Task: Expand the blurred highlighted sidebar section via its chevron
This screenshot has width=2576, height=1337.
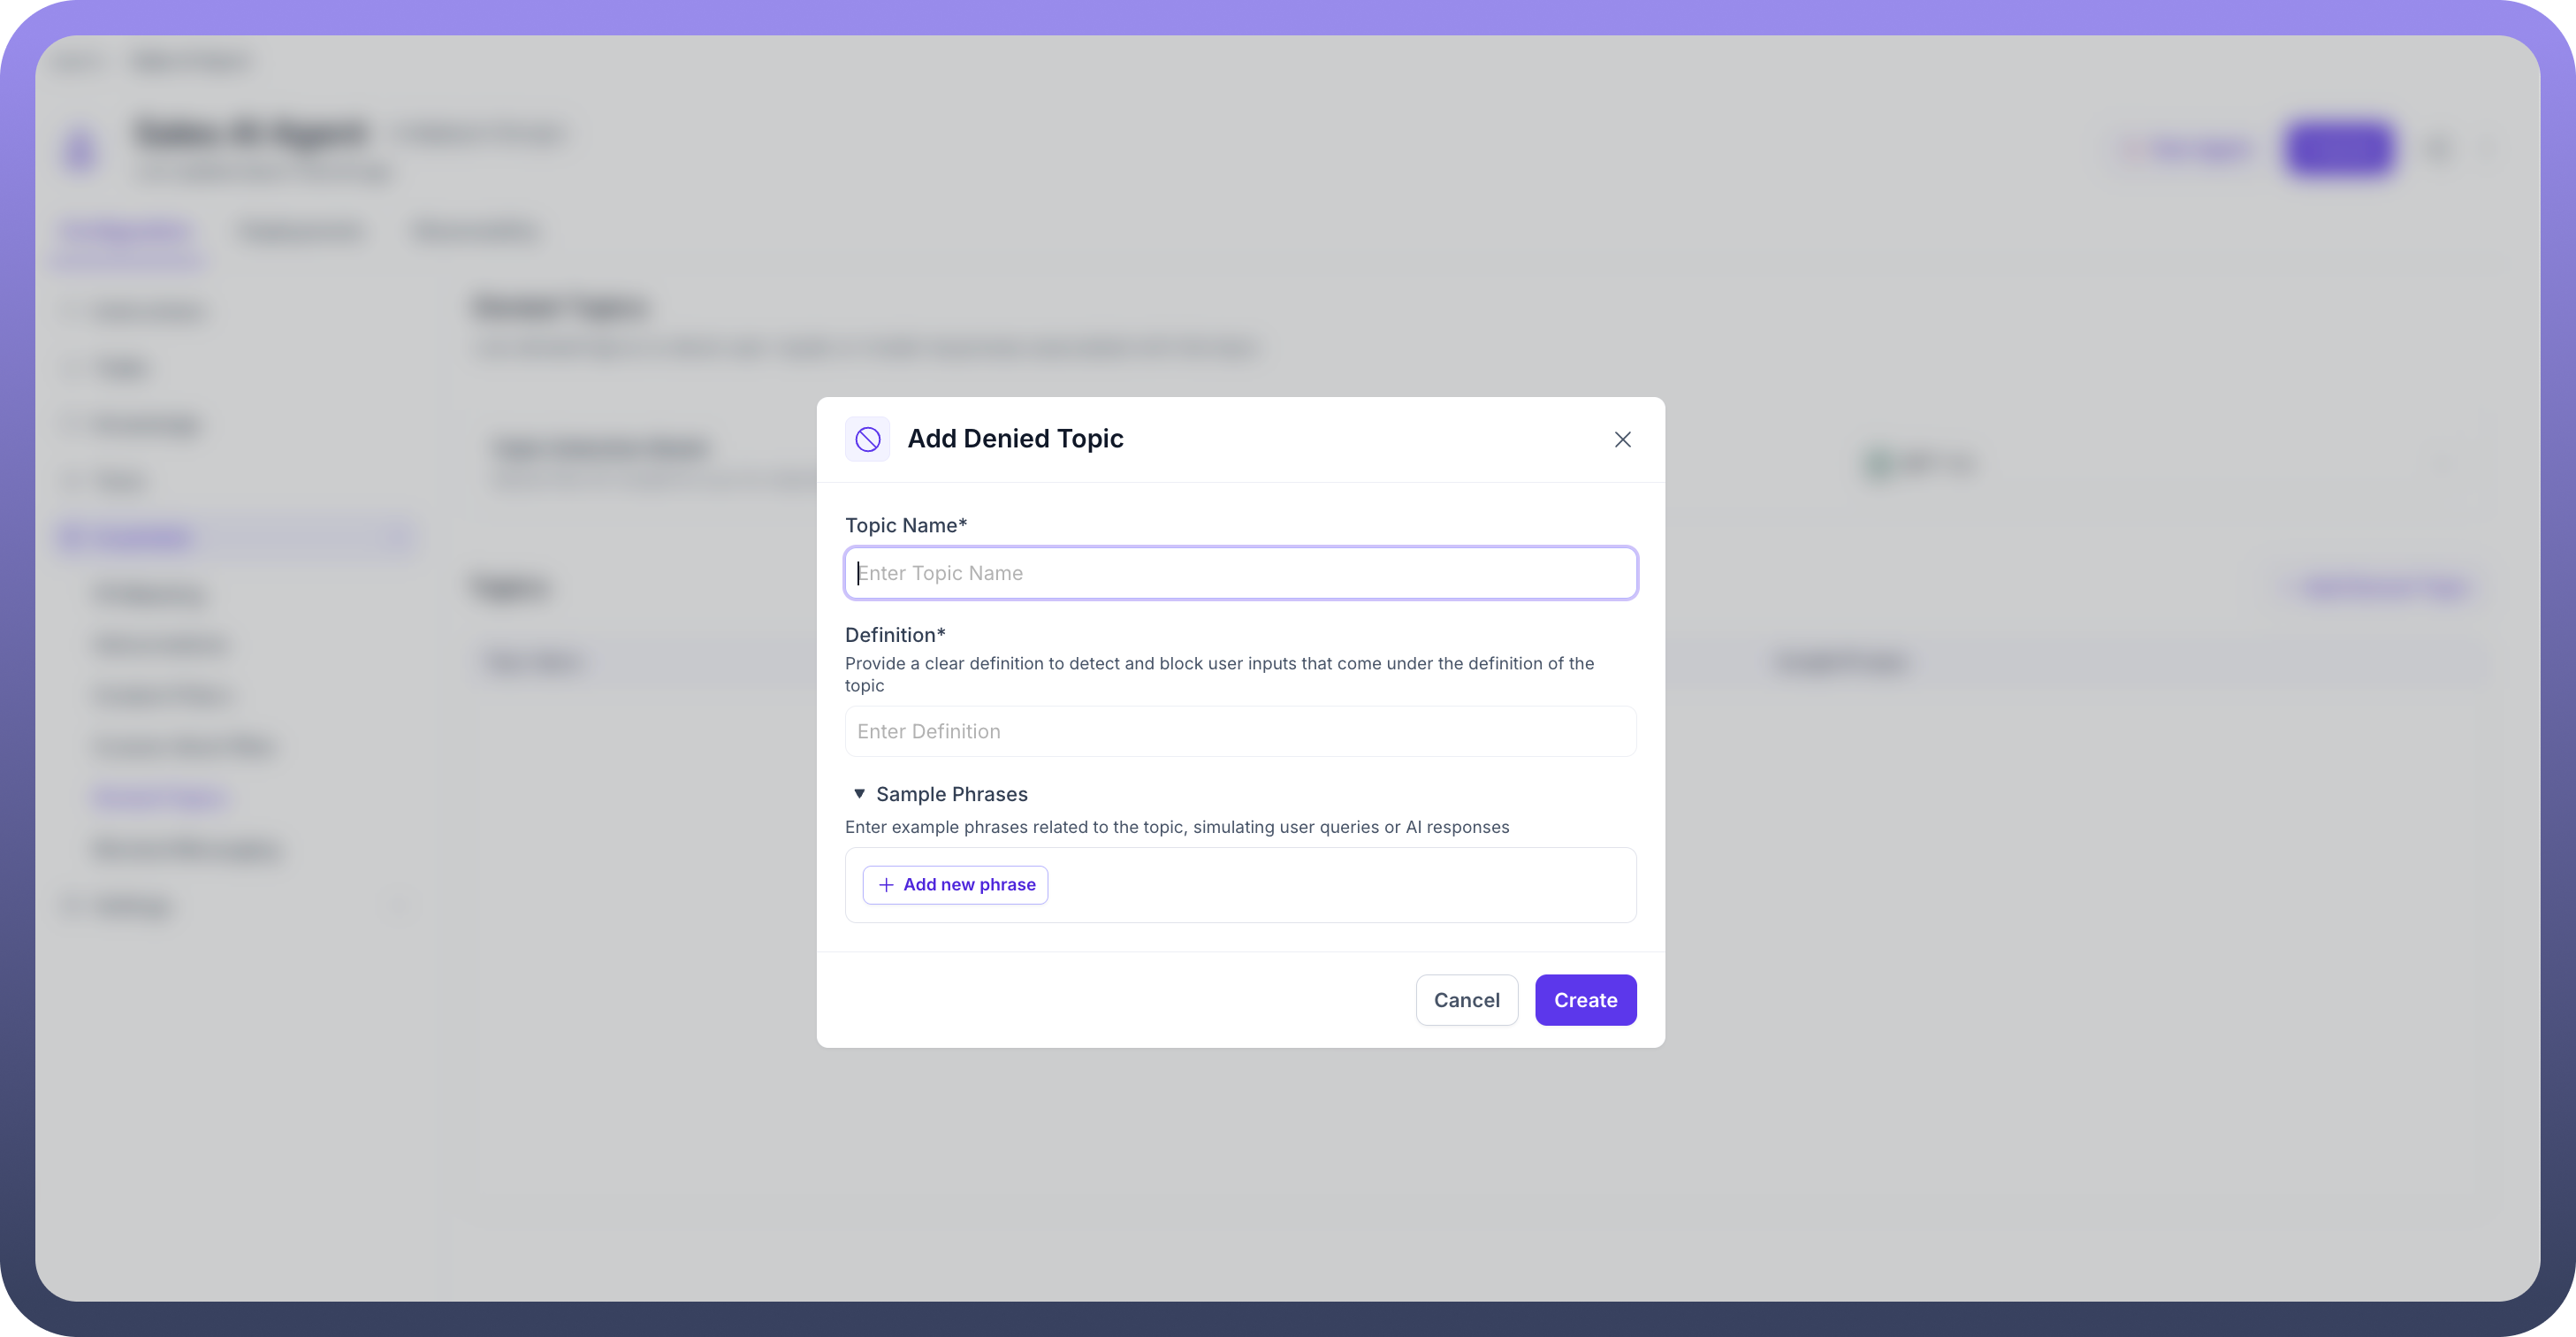Action: tap(398, 538)
